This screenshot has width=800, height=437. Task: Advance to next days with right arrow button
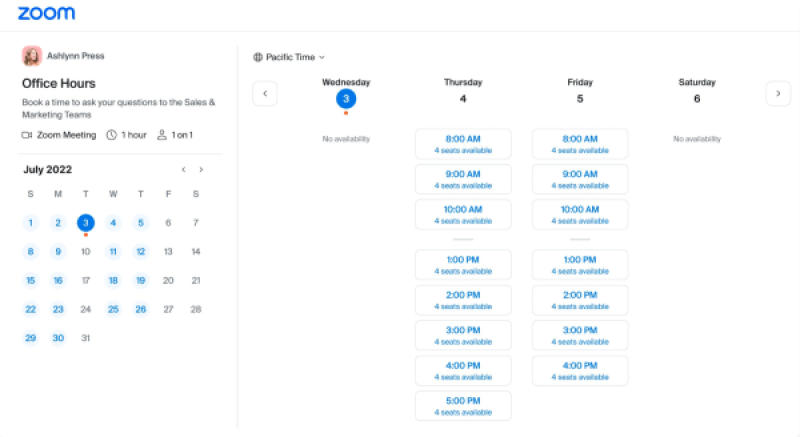point(778,93)
